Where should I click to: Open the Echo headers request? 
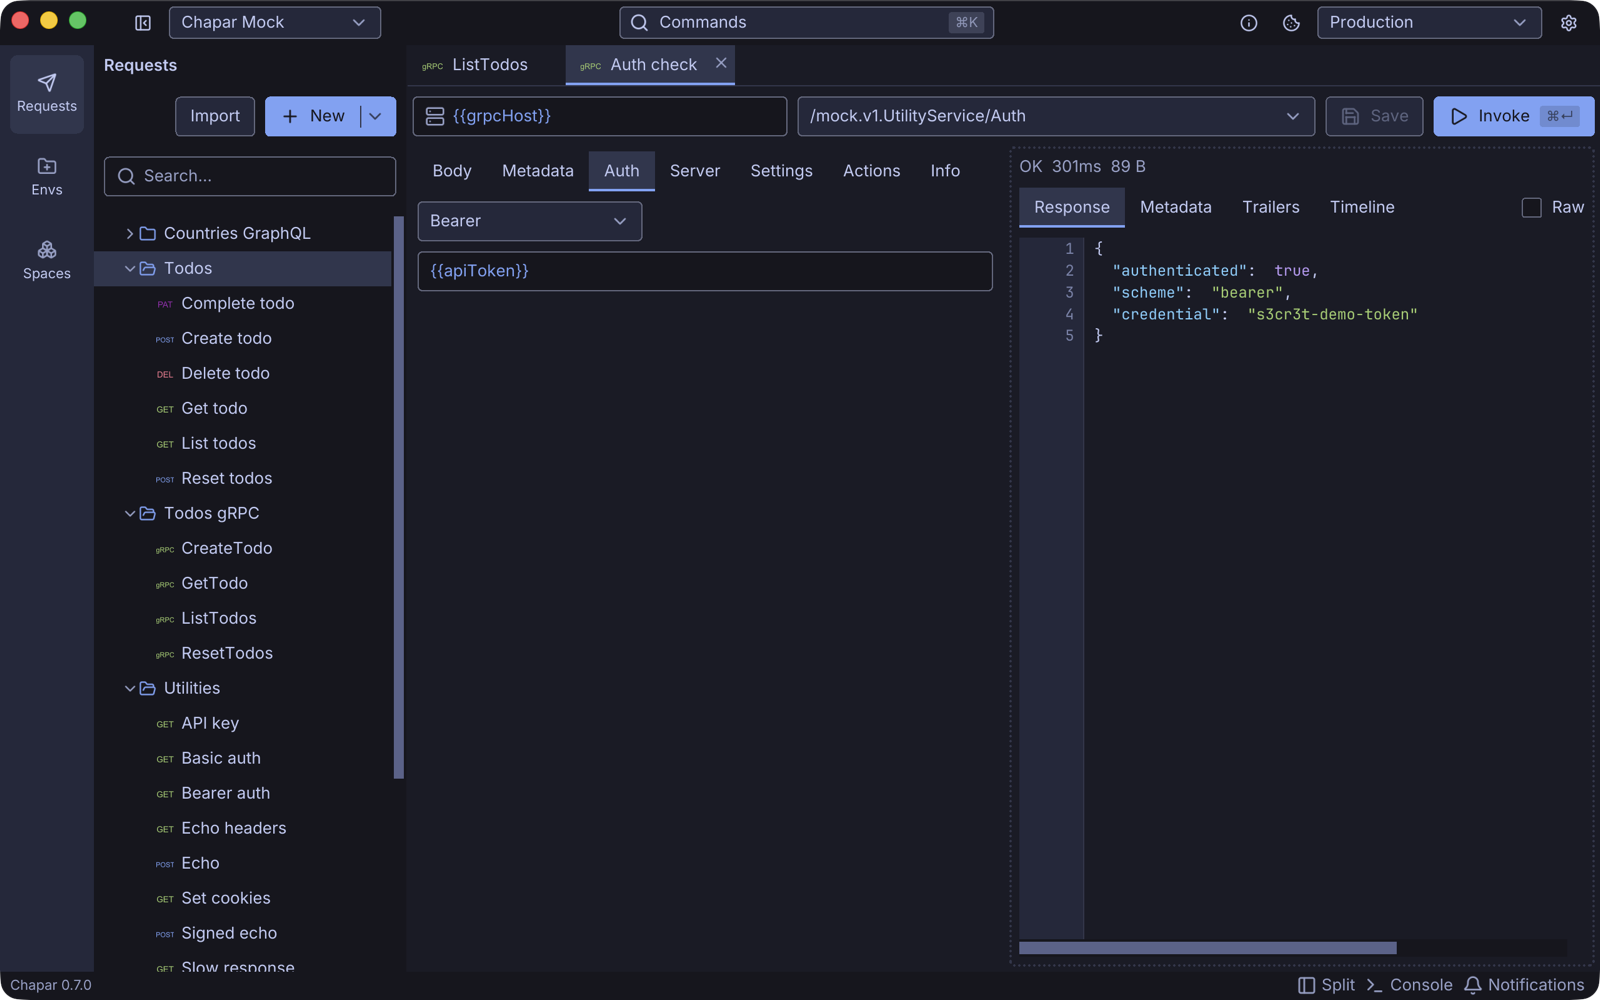coord(243,828)
